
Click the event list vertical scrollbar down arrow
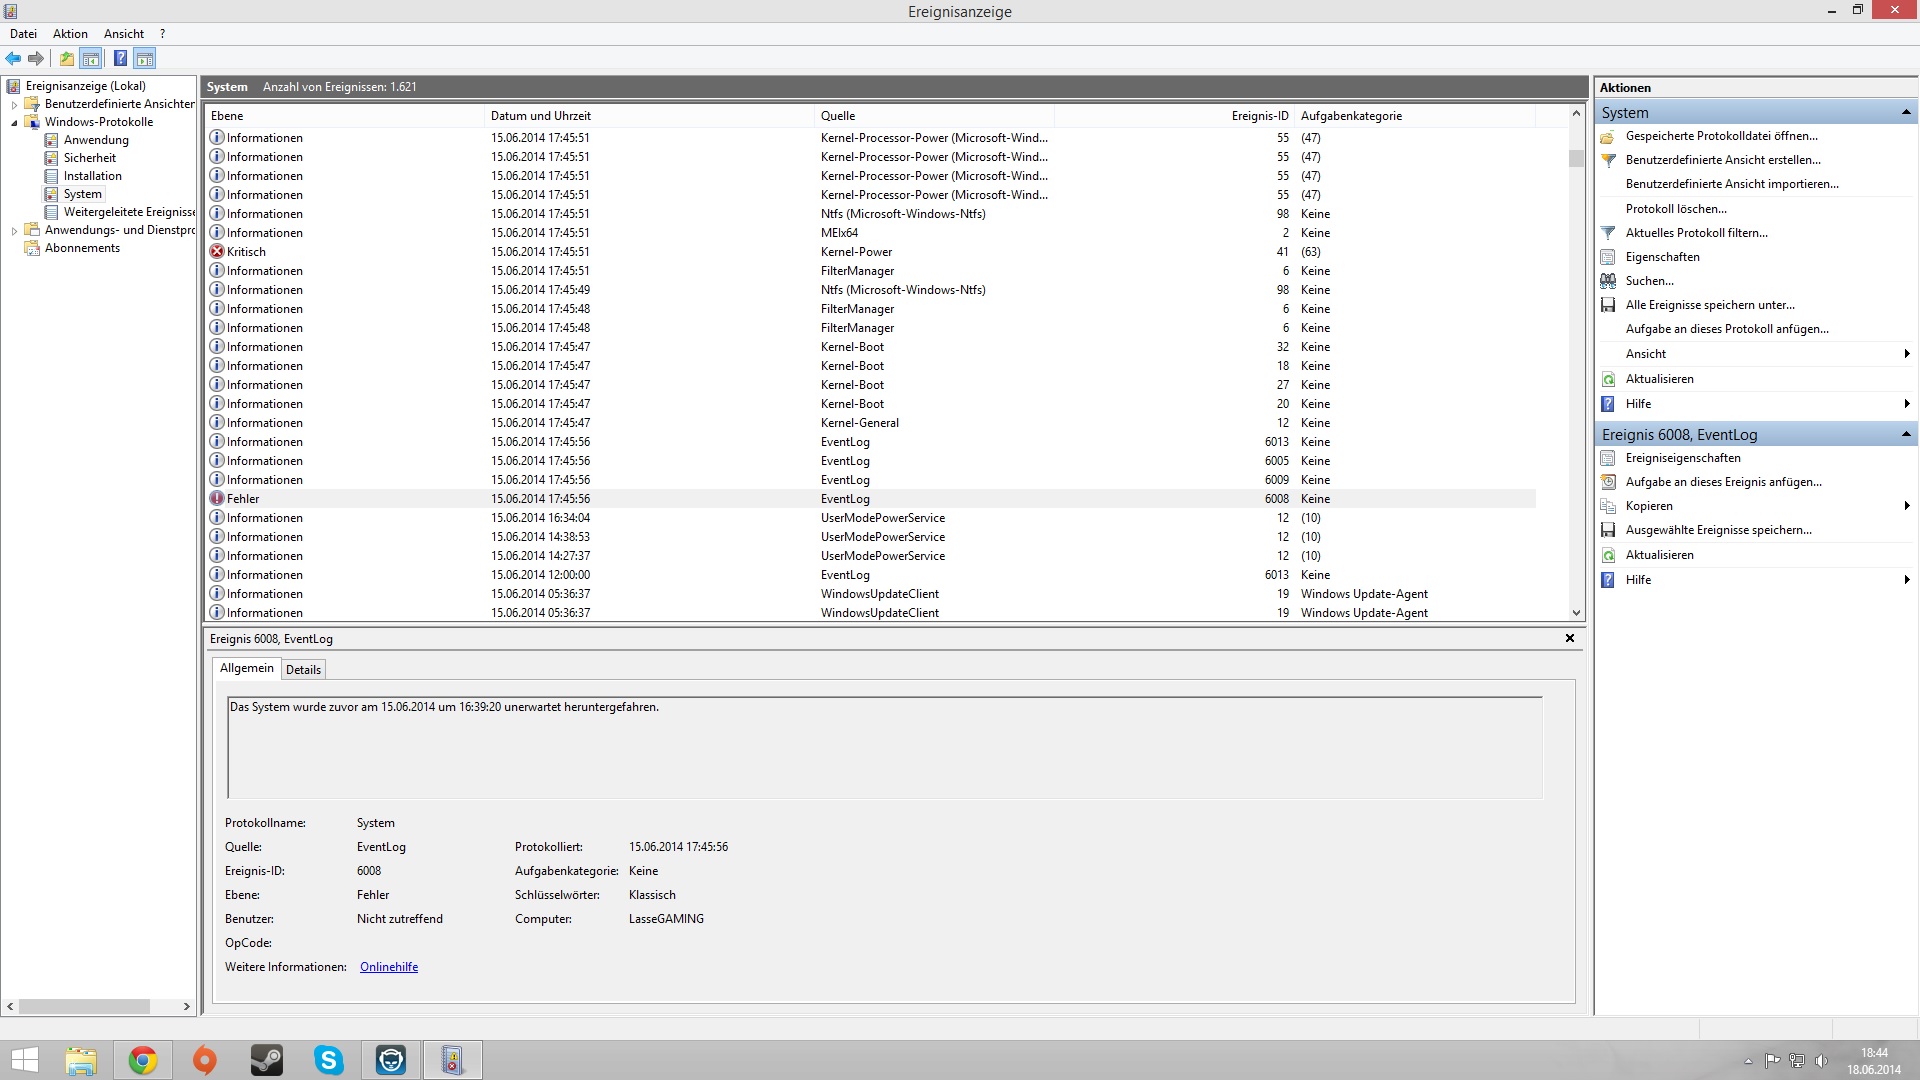click(x=1576, y=613)
